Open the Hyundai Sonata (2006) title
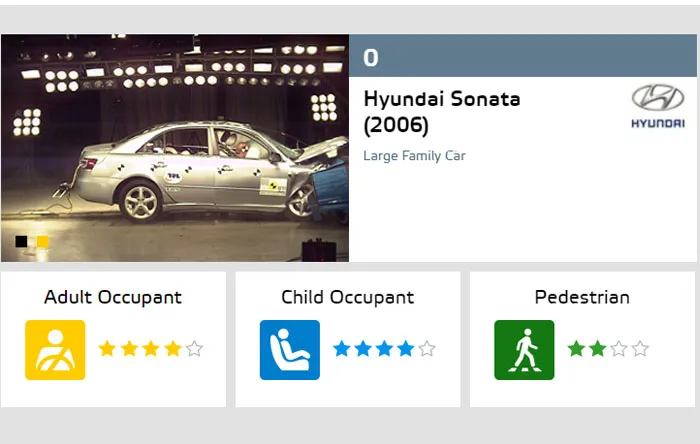 coord(442,112)
